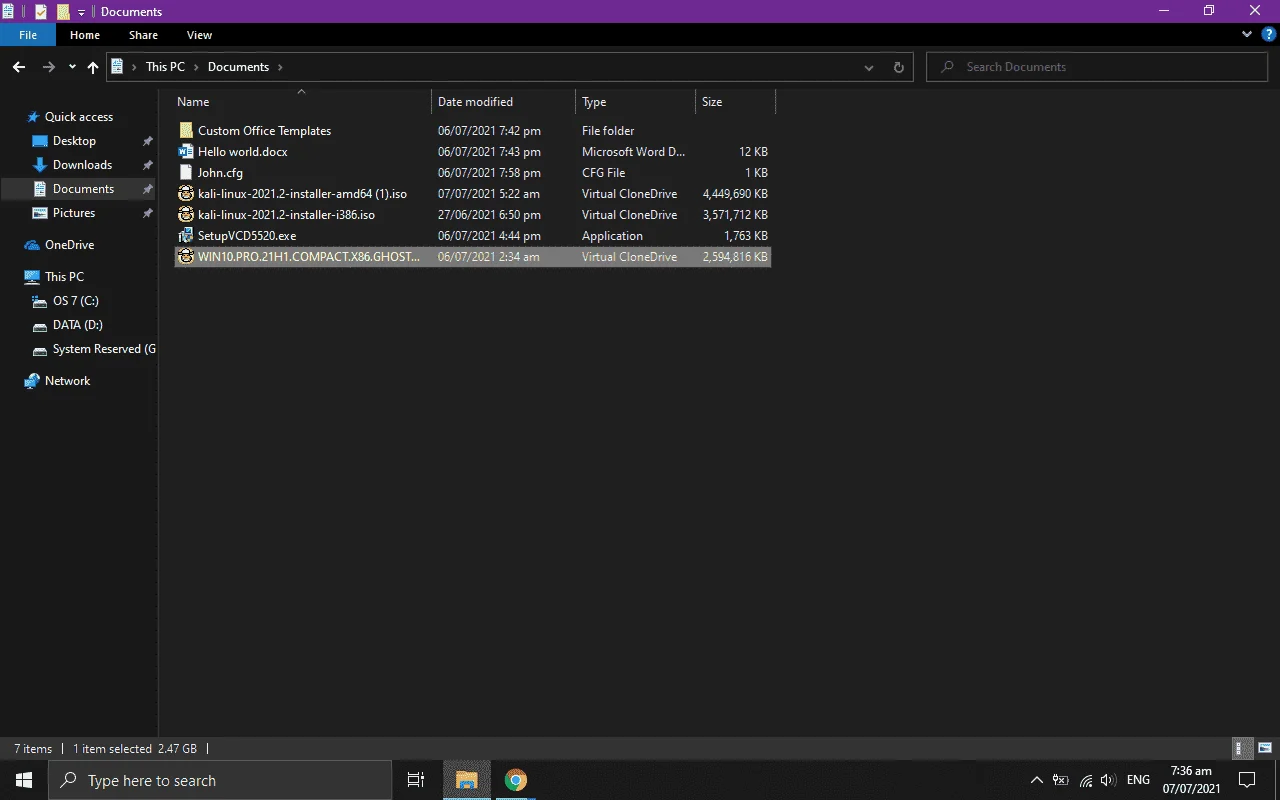Image resolution: width=1280 pixels, height=800 pixels.
Task: Click the Search Documents field
Action: [1097, 67]
